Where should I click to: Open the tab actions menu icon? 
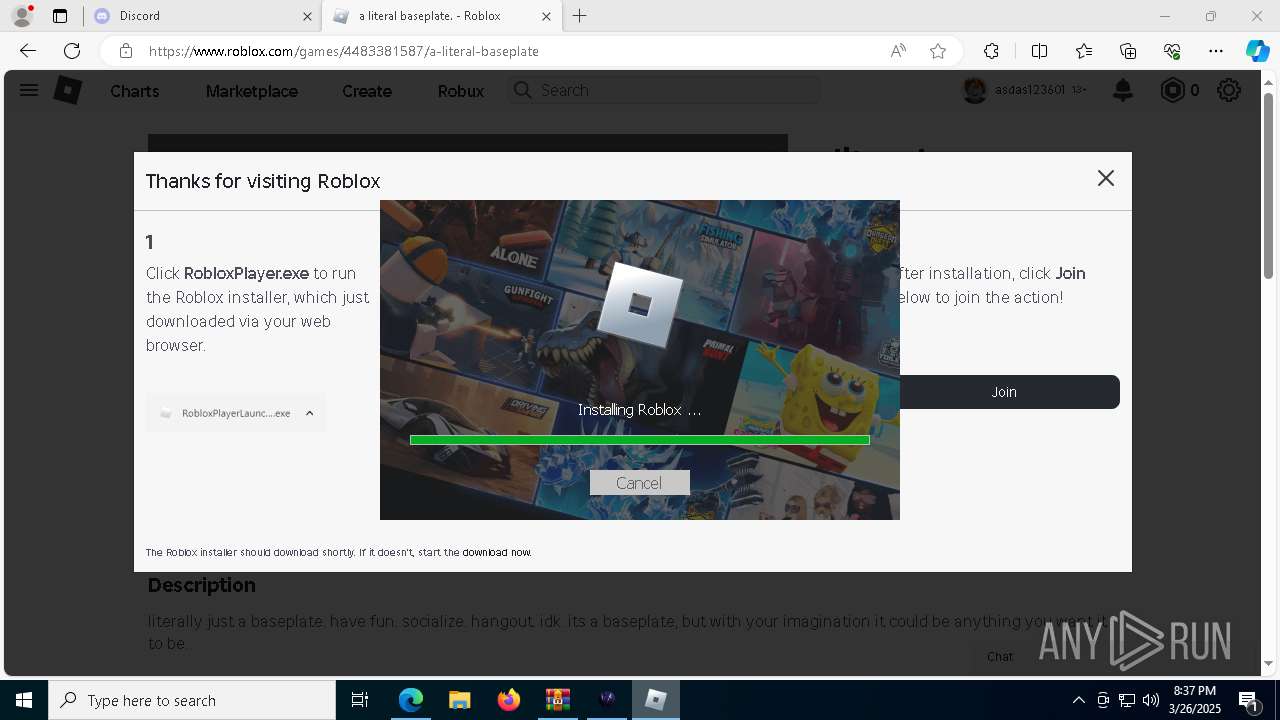(60, 16)
